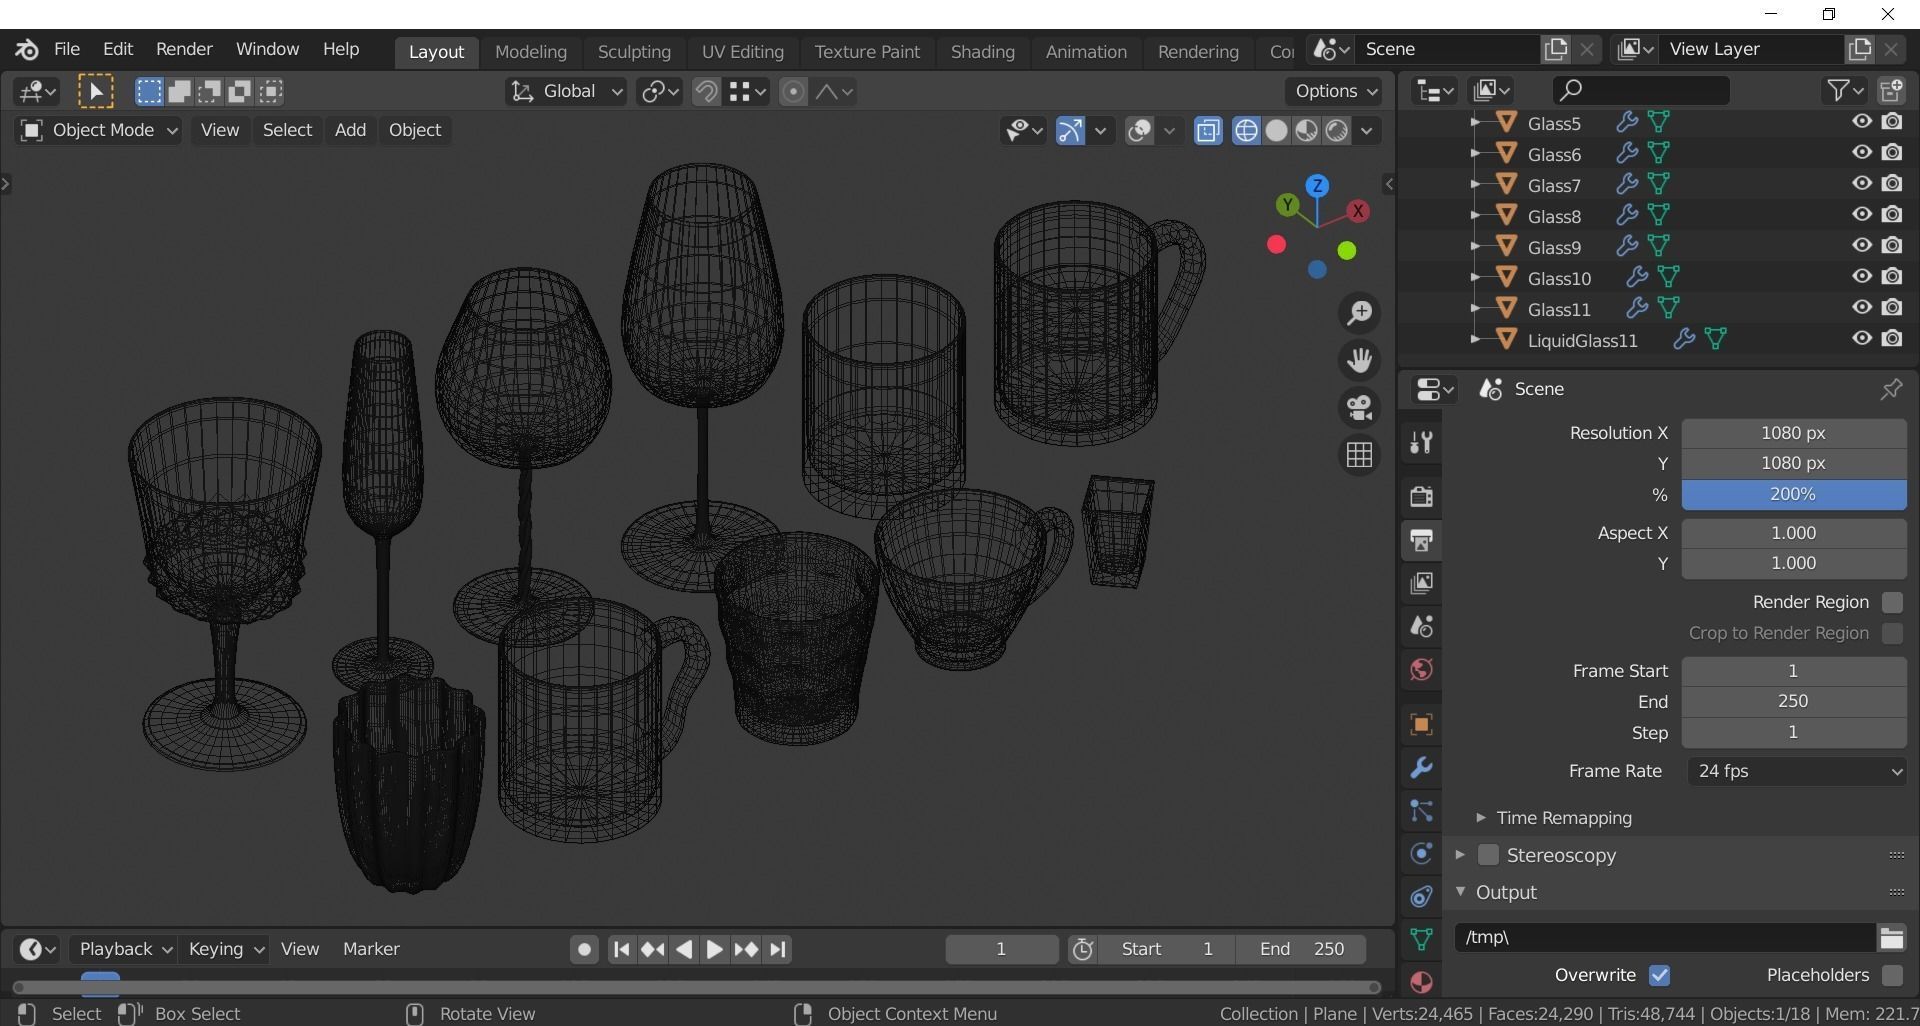The height and width of the screenshot is (1026, 1920).
Task: Open the Render properties tab
Action: (x=1421, y=496)
